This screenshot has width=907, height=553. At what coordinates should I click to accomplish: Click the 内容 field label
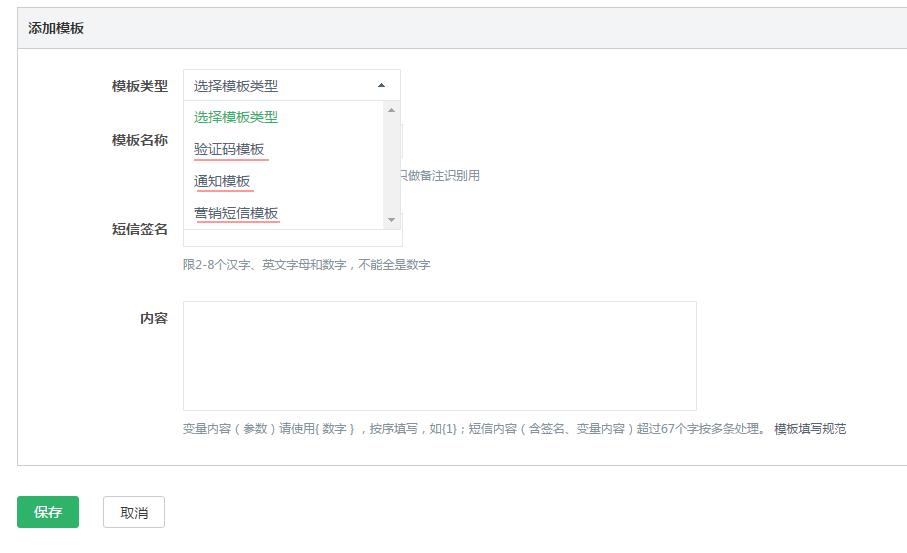[x=154, y=318]
